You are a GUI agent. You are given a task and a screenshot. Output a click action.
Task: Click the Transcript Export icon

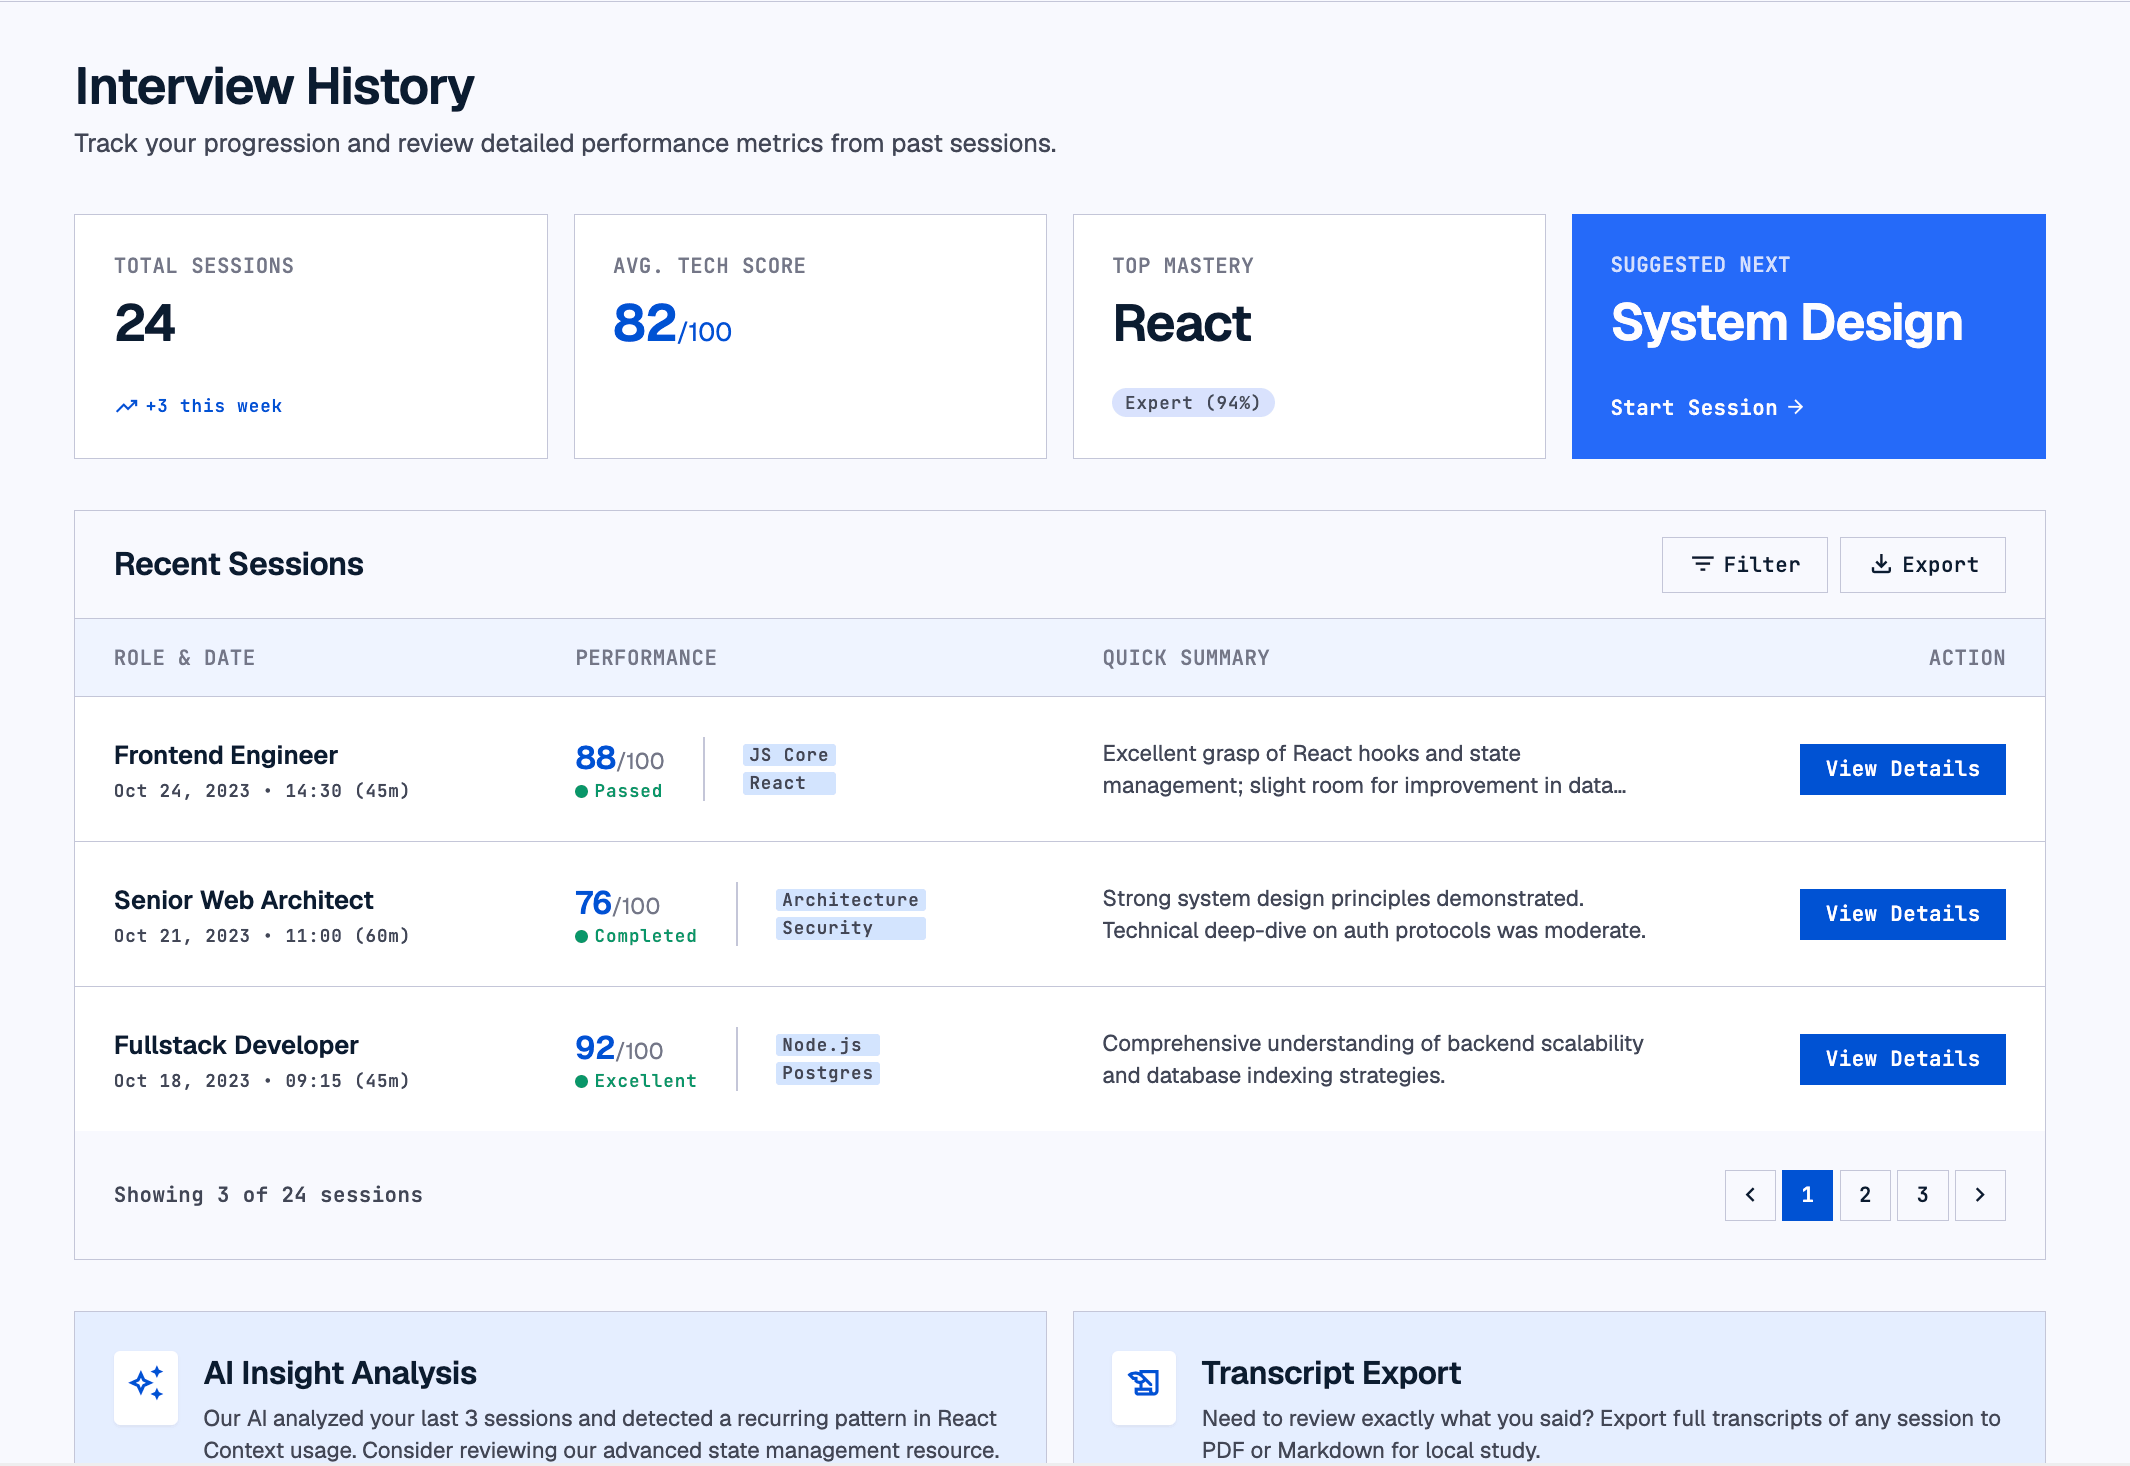[1143, 1384]
